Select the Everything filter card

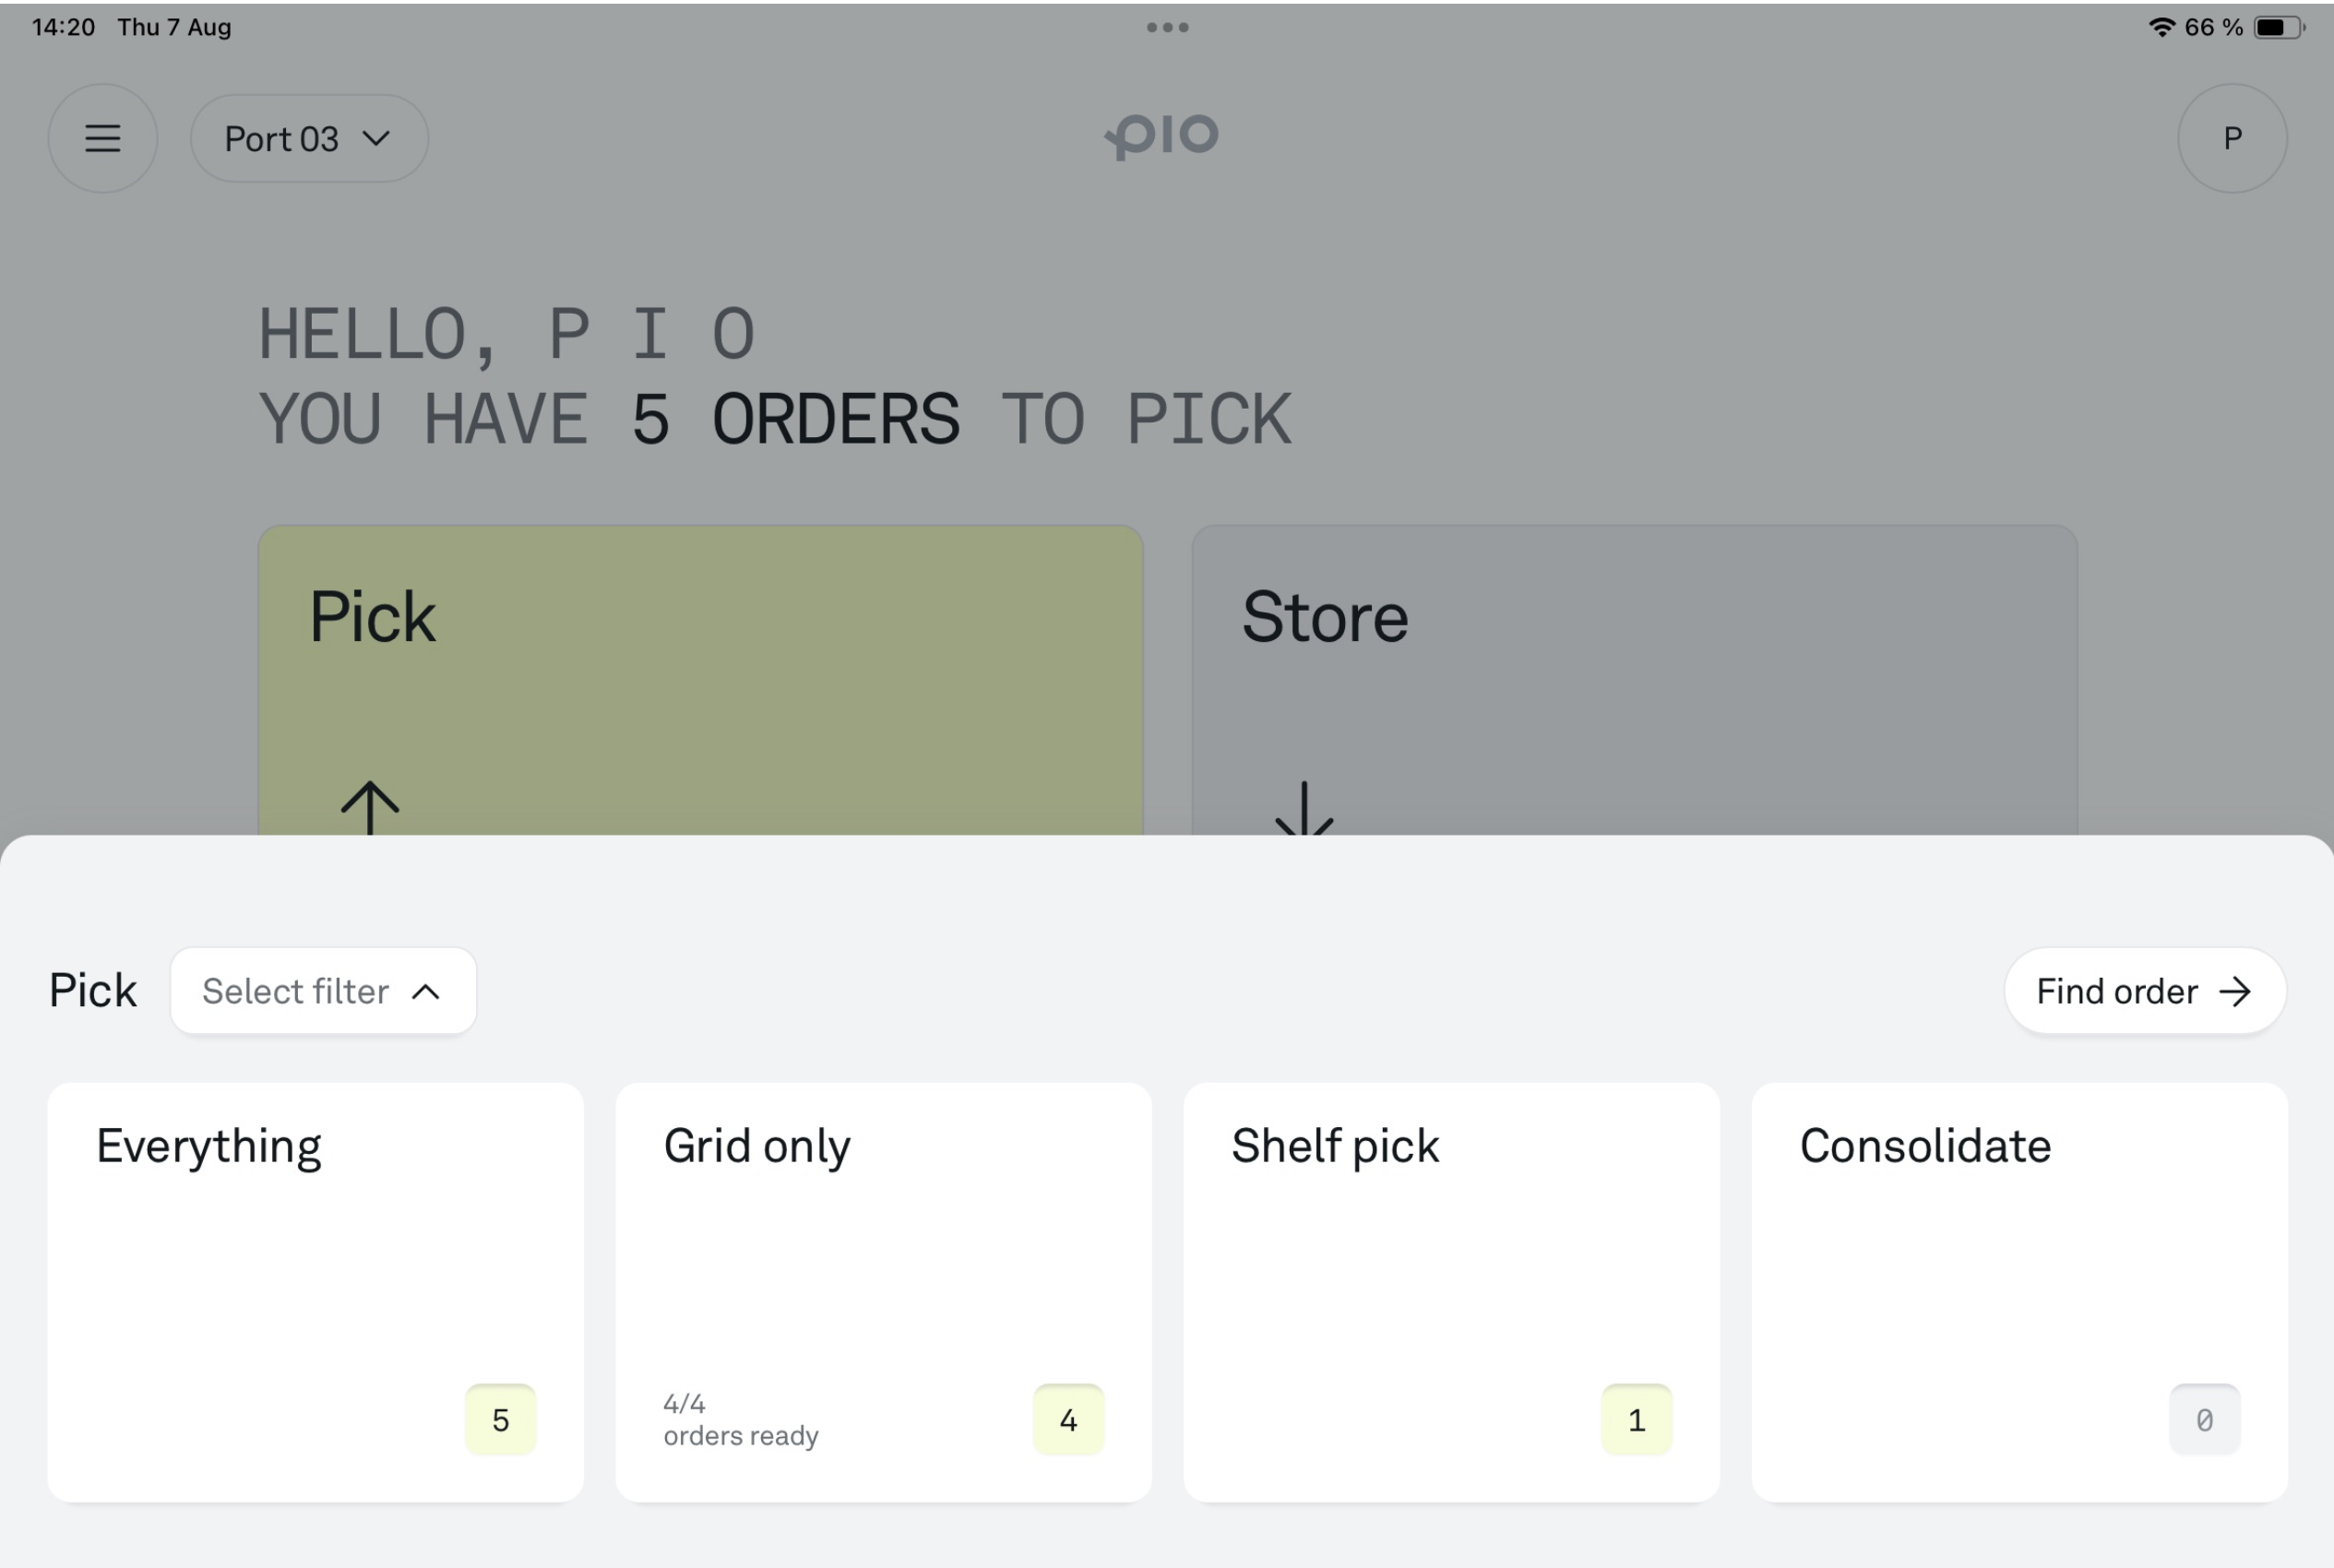[x=315, y=1291]
